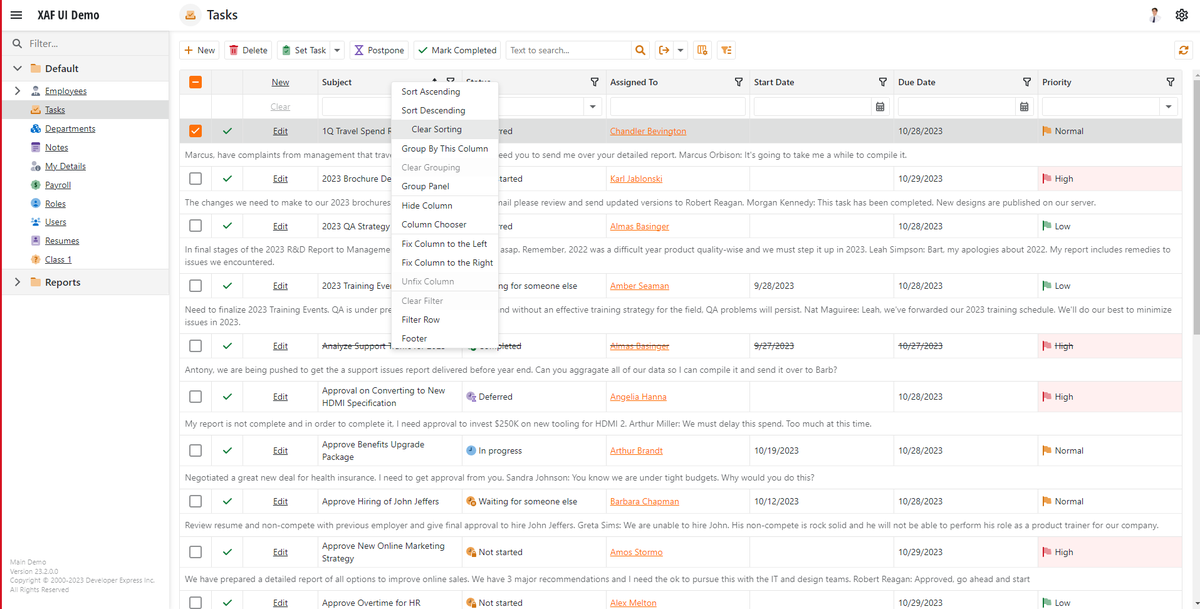Open the Priority column filter icon
Viewport: 1200px width, 609px height.
click(1170, 82)
